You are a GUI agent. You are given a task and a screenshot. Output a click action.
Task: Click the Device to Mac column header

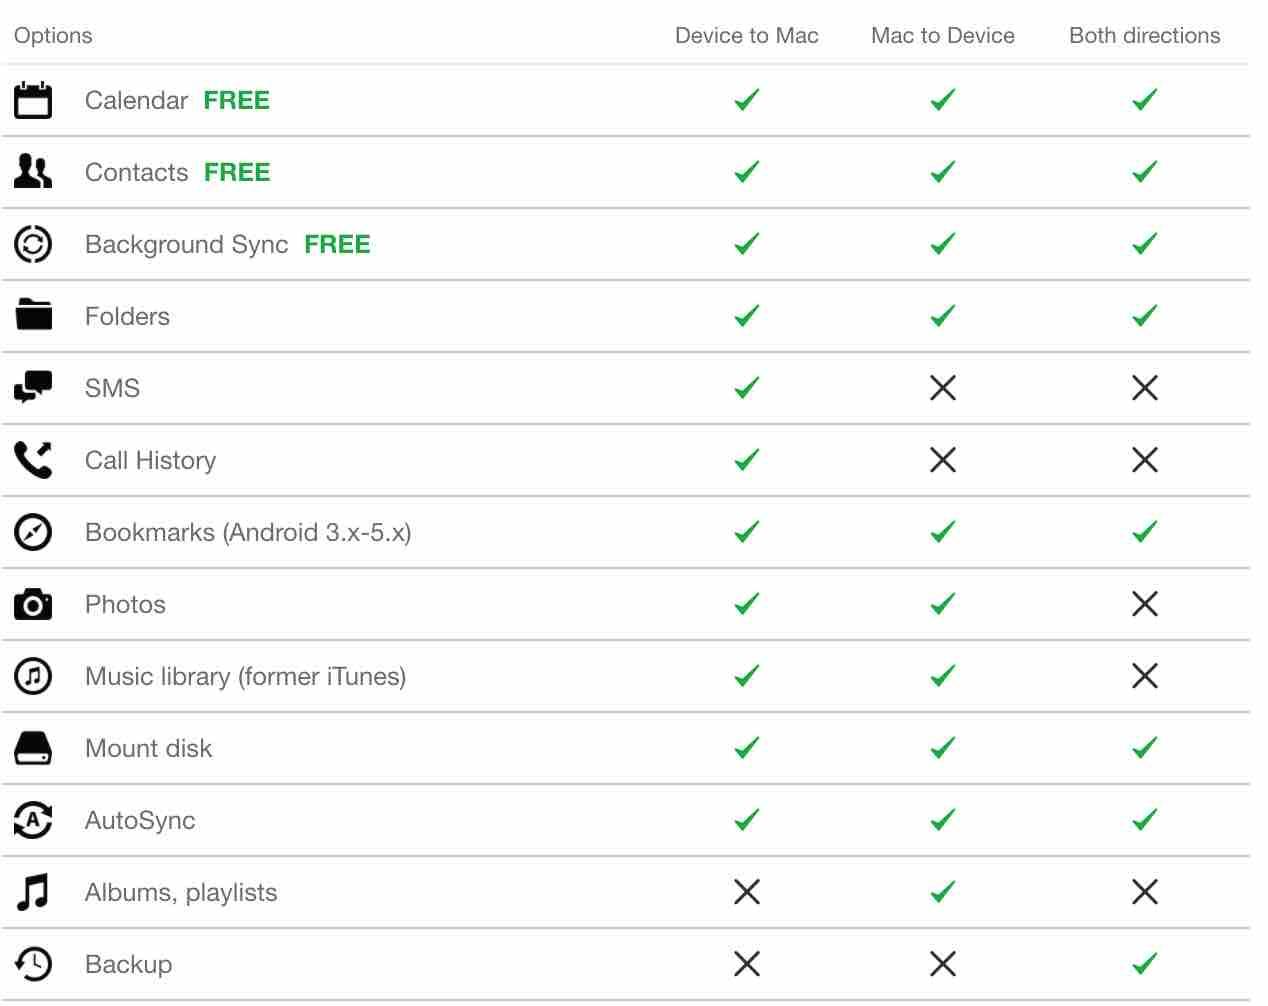click(747, 35)
